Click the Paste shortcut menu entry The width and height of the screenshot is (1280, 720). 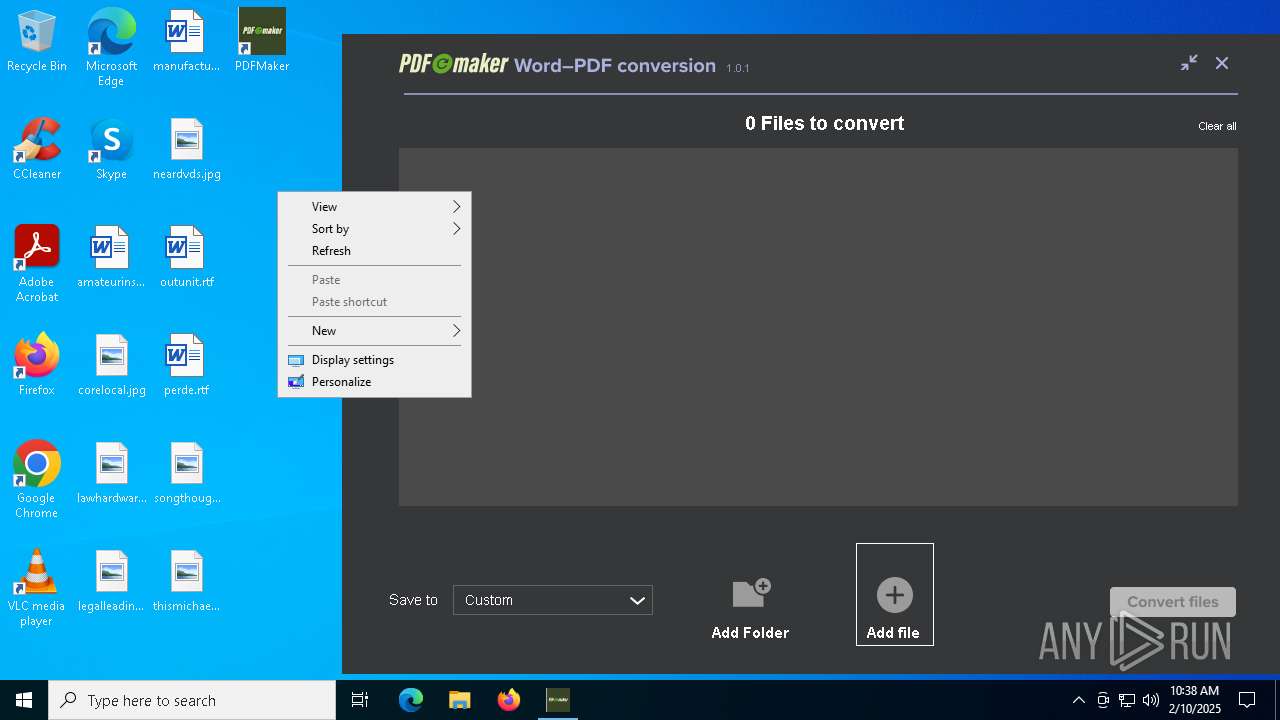pos(374,302)
